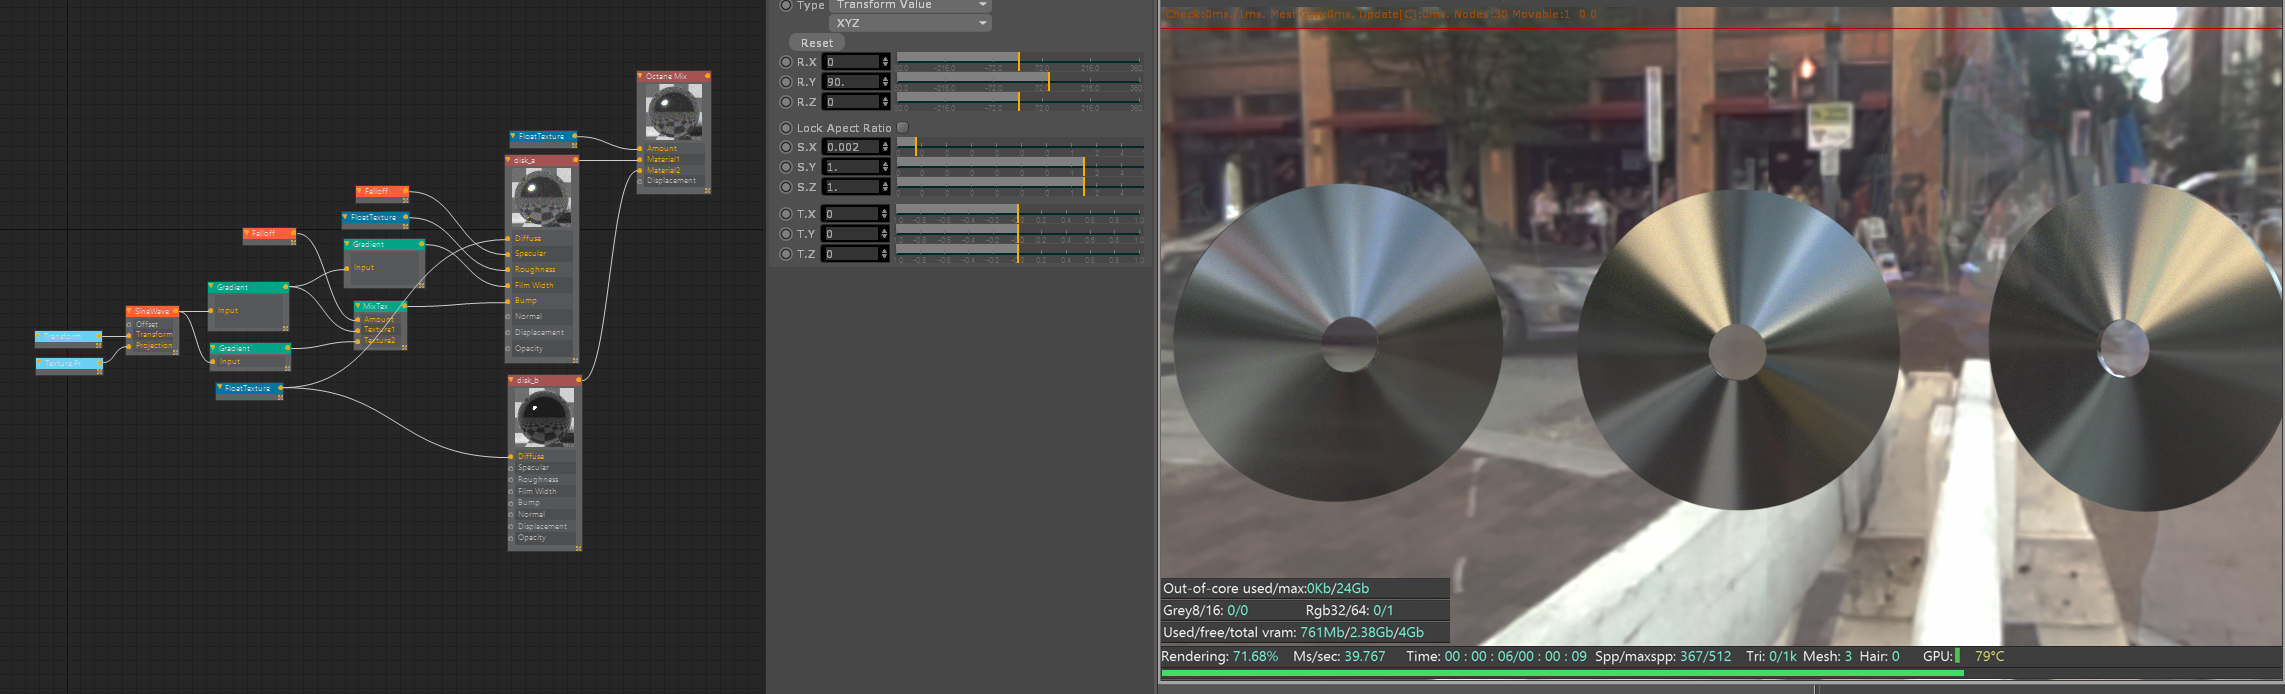Click the Material2 input port on Octane Mix
The width and height of the screenshot is (2285, 694).
(x=640, y=170)
